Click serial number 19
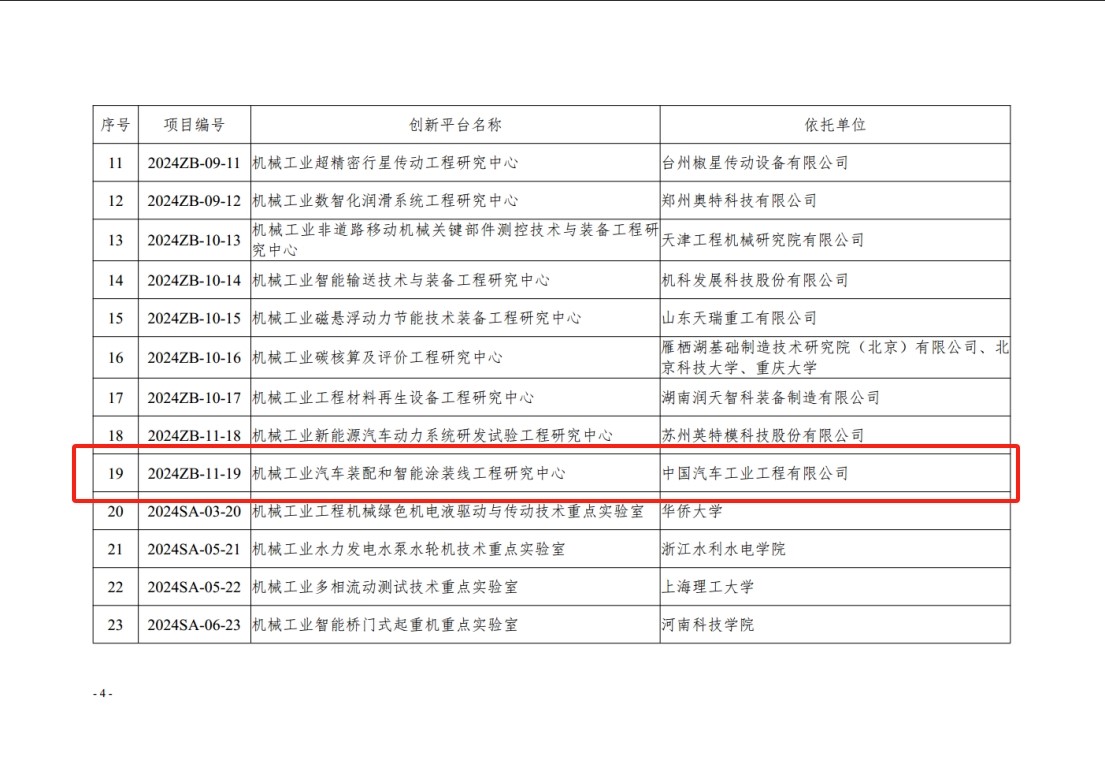This screenshot has height=780, width=1105. [x=116, y=474]
